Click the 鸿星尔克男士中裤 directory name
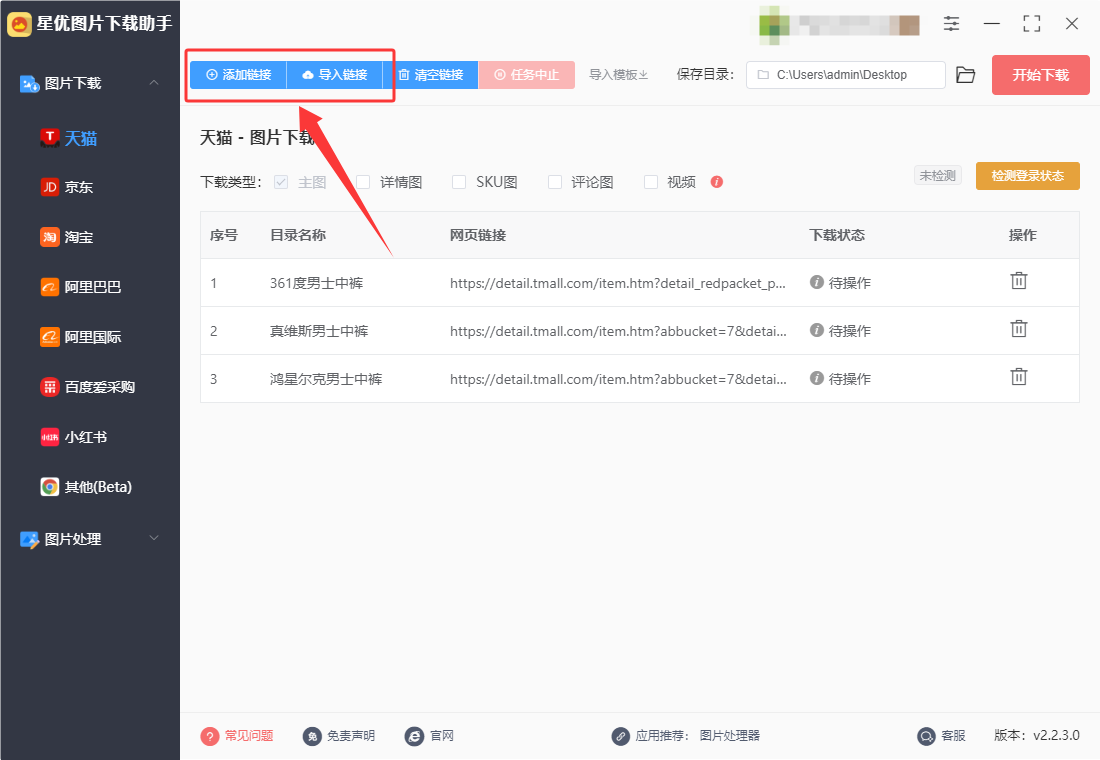The height and width of the screenshot is (760, 1100). (326, 379)
